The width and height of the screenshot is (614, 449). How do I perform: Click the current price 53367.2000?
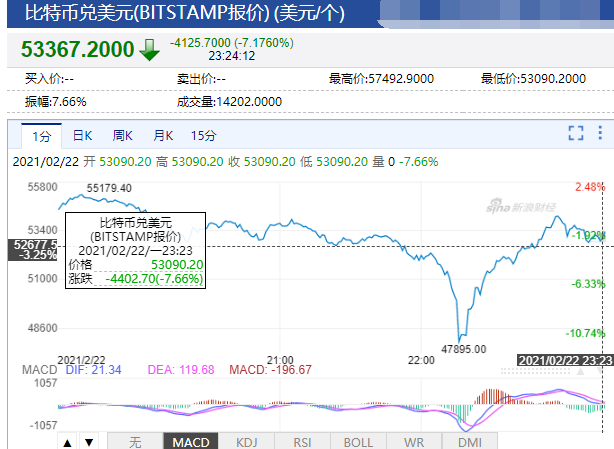click(x=78, y=49)
